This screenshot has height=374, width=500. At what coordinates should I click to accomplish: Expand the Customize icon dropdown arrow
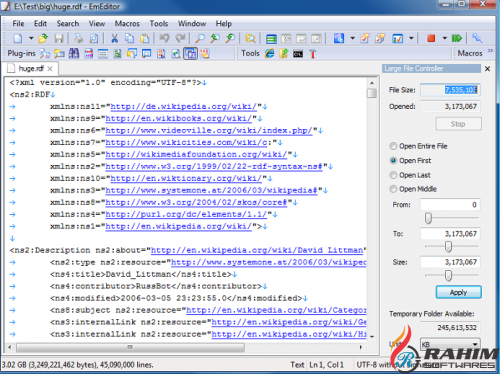(x=411, y=38)
